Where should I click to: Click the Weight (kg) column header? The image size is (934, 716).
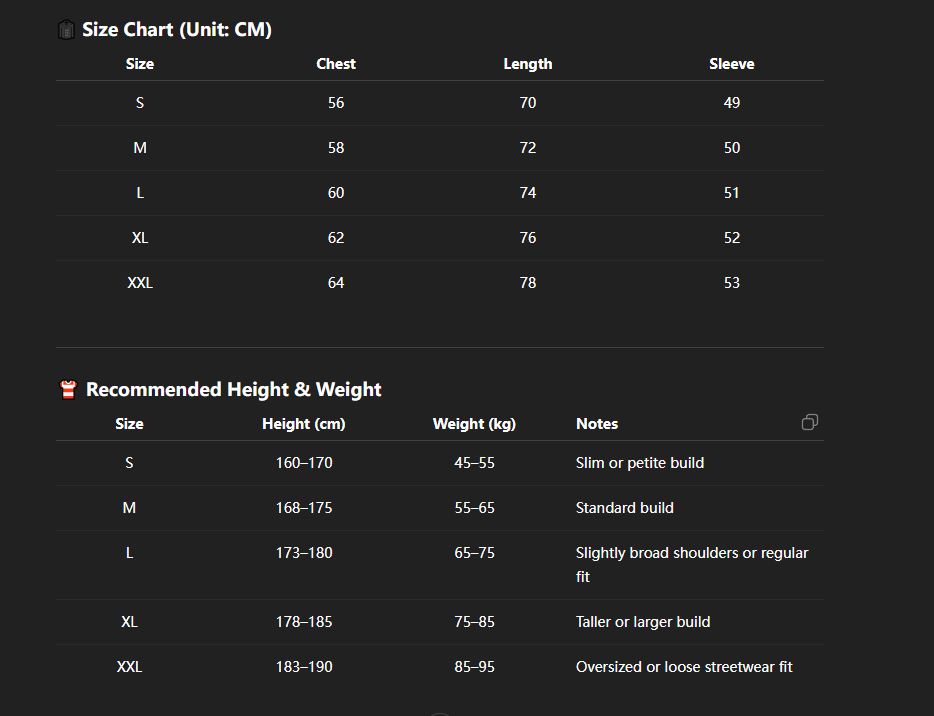pyautogui.click(x=474, y=424)
